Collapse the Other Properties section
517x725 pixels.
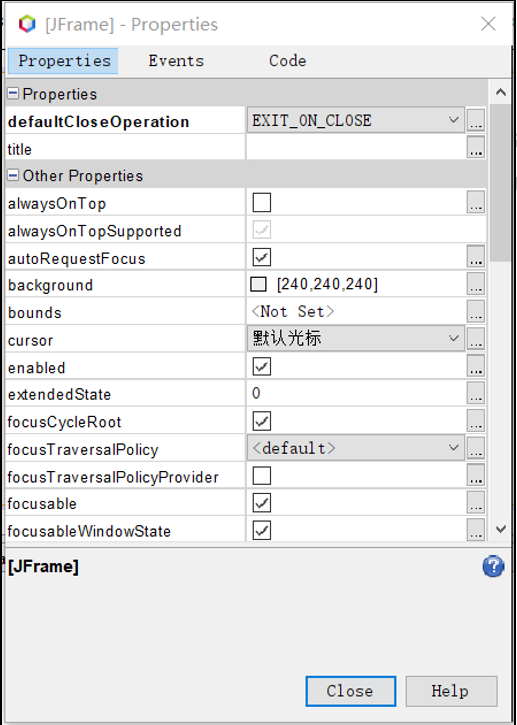[13, 176]
